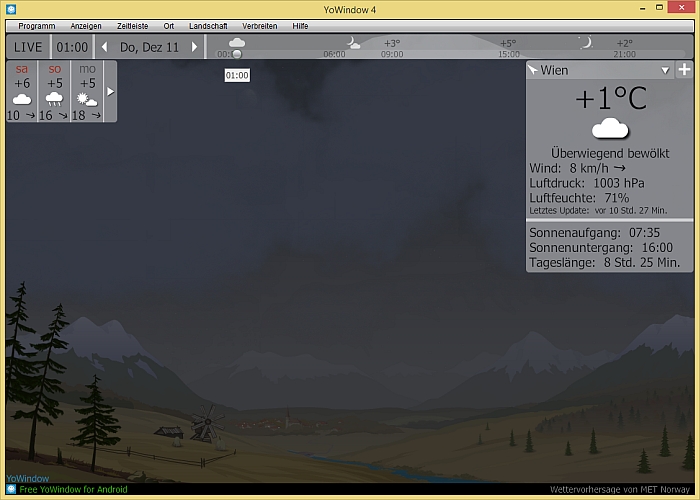
Task: Click the +3° timeline temperature
Action: pos(392,43)
